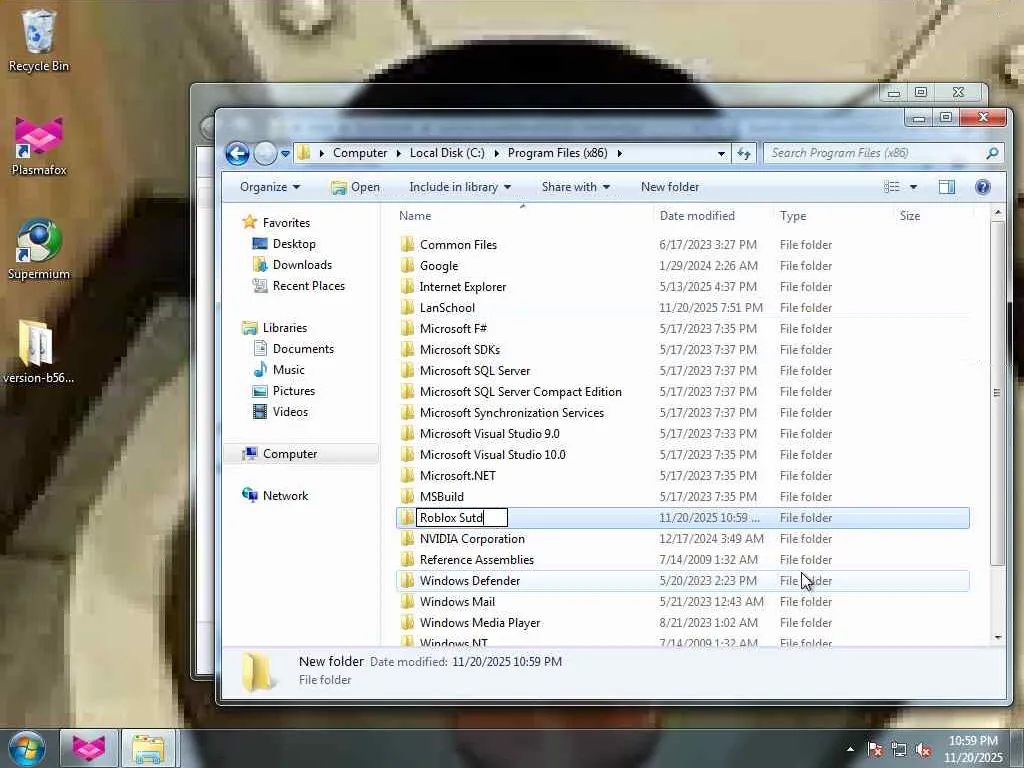Image resolution: width=1024 pixels, height=768 pixels.
Task: Select the Microsoft Visual Studio 9.0 folder
Action: pos(489,434)
